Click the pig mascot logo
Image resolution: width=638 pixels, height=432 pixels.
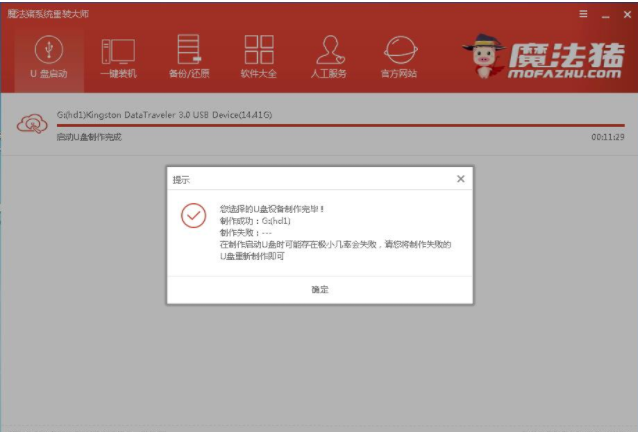tap(485, 58)
